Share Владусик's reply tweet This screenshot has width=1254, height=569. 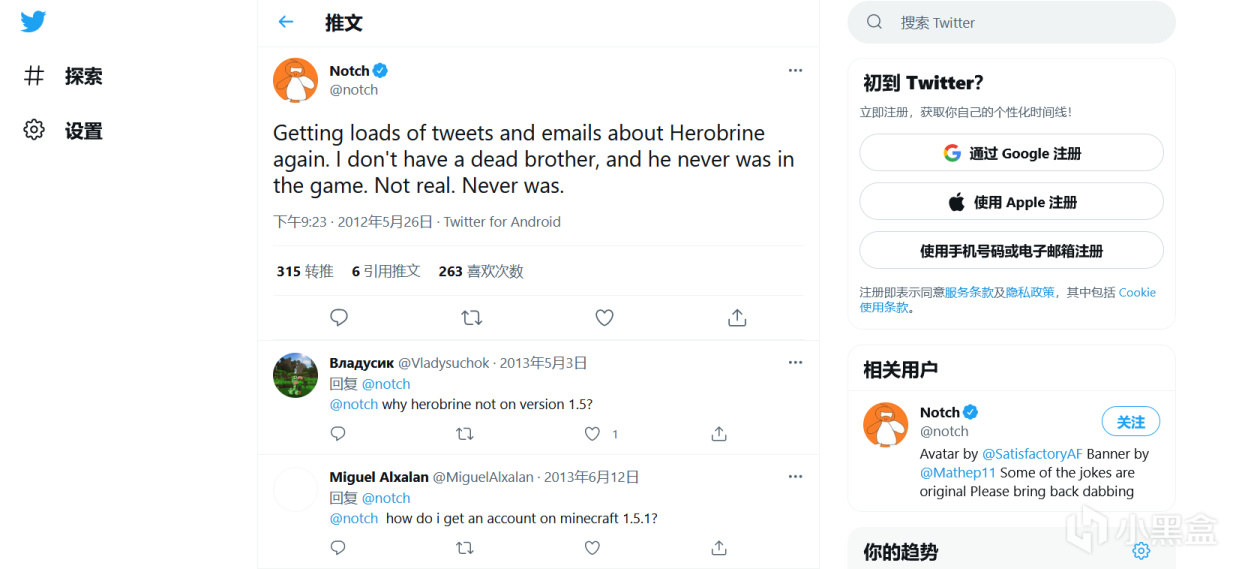719,434
